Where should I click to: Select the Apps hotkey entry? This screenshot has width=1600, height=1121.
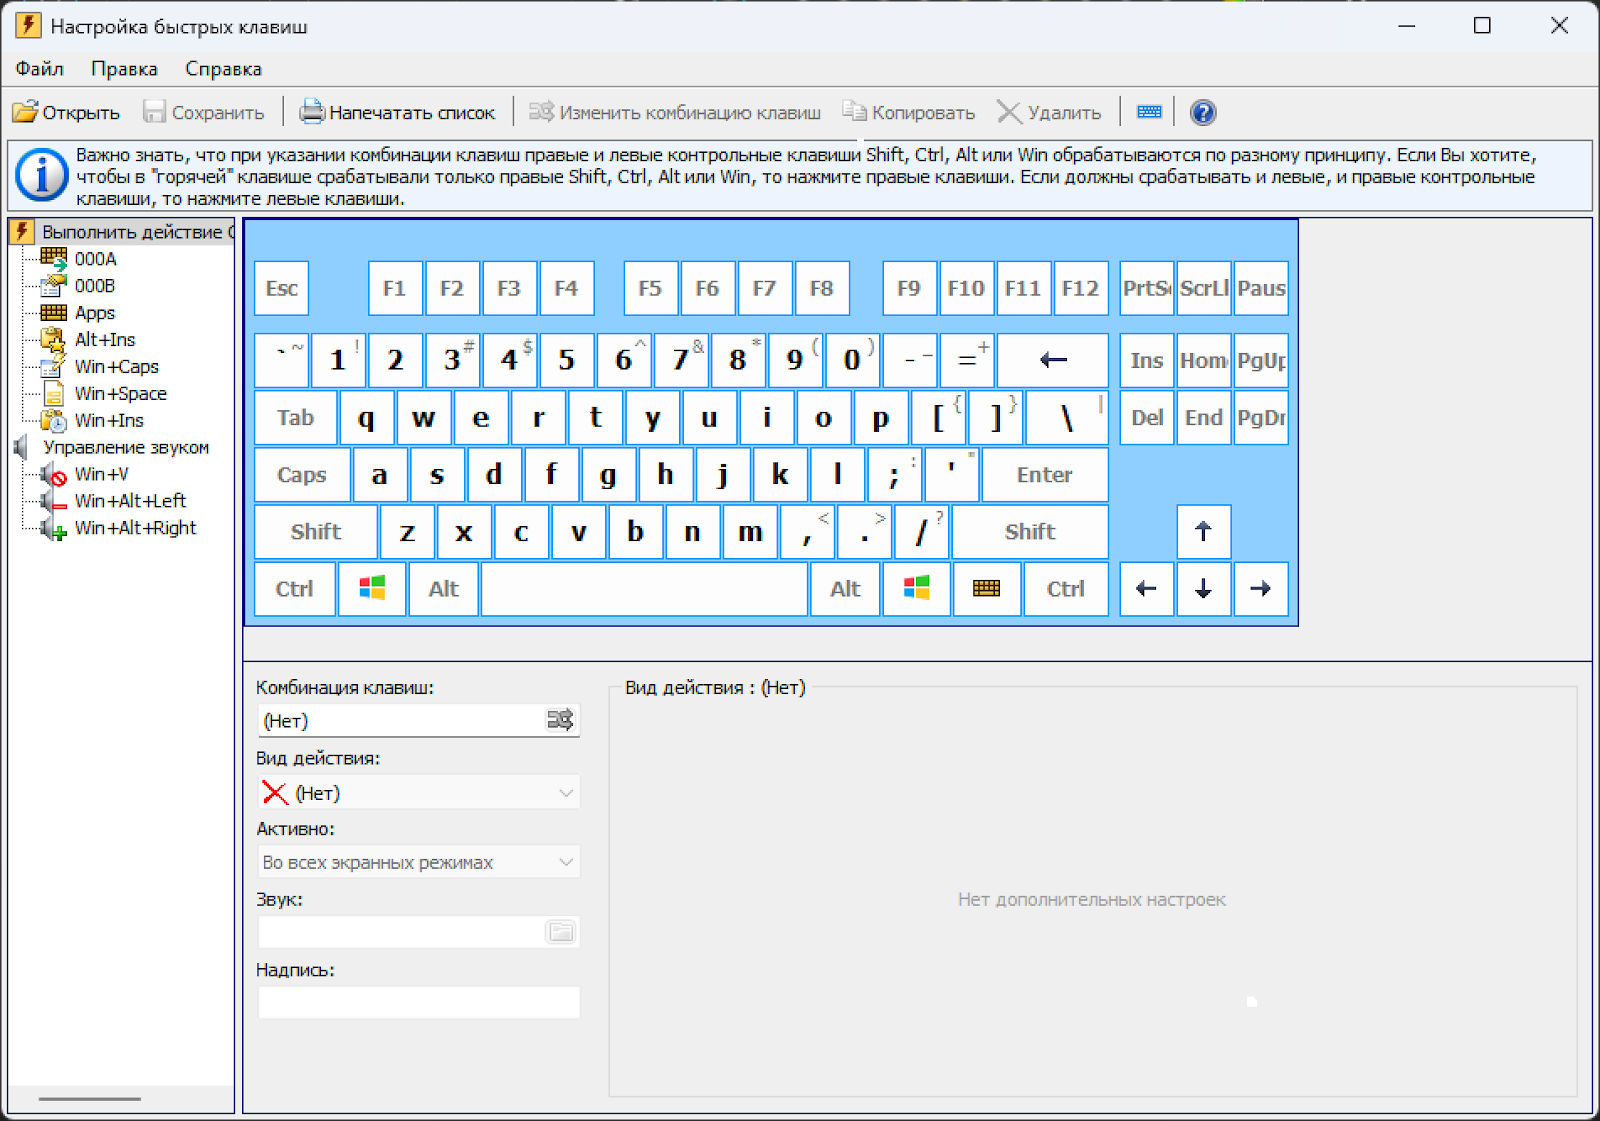tap(95, 312)
